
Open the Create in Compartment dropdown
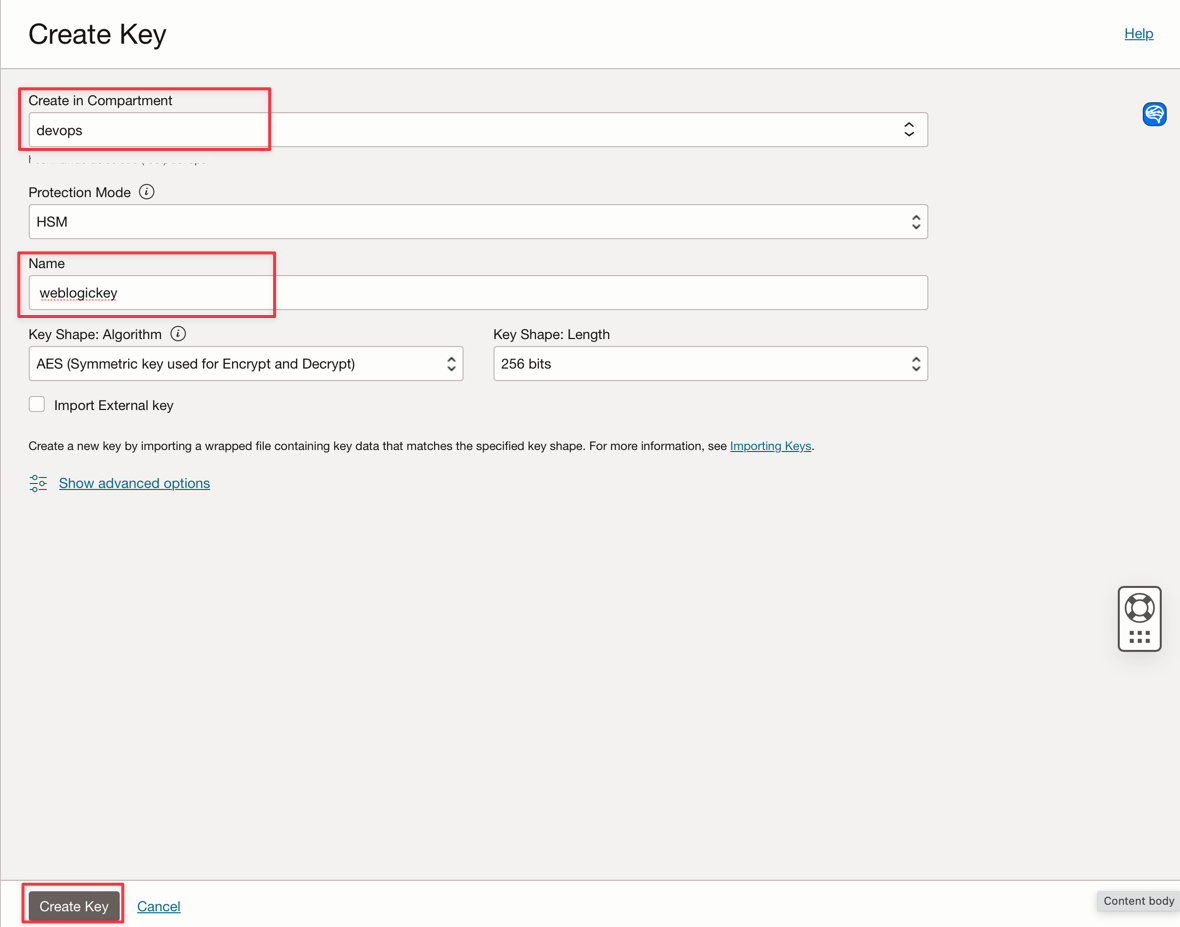click(x=478, y=130)
